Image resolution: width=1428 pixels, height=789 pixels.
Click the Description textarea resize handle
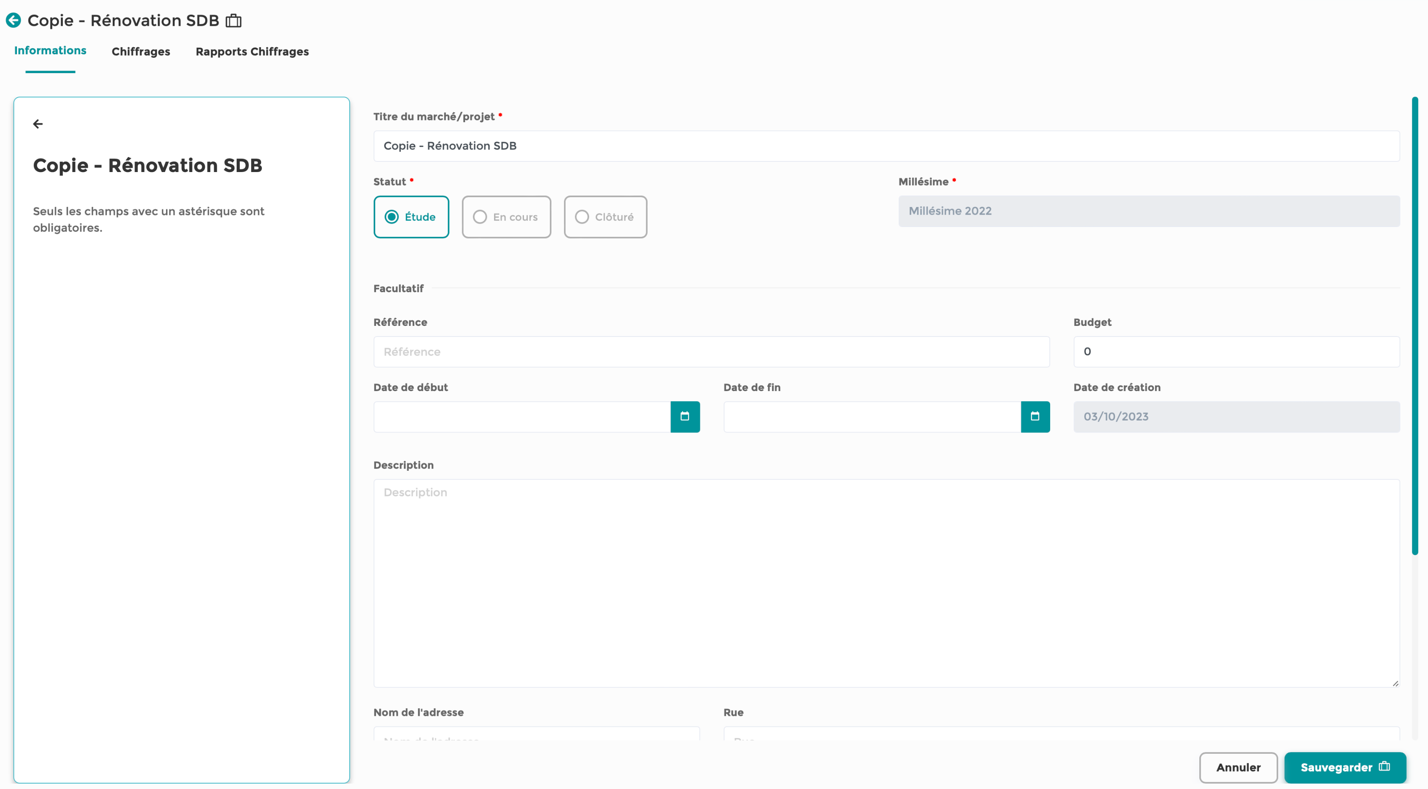coord(1395,682)
